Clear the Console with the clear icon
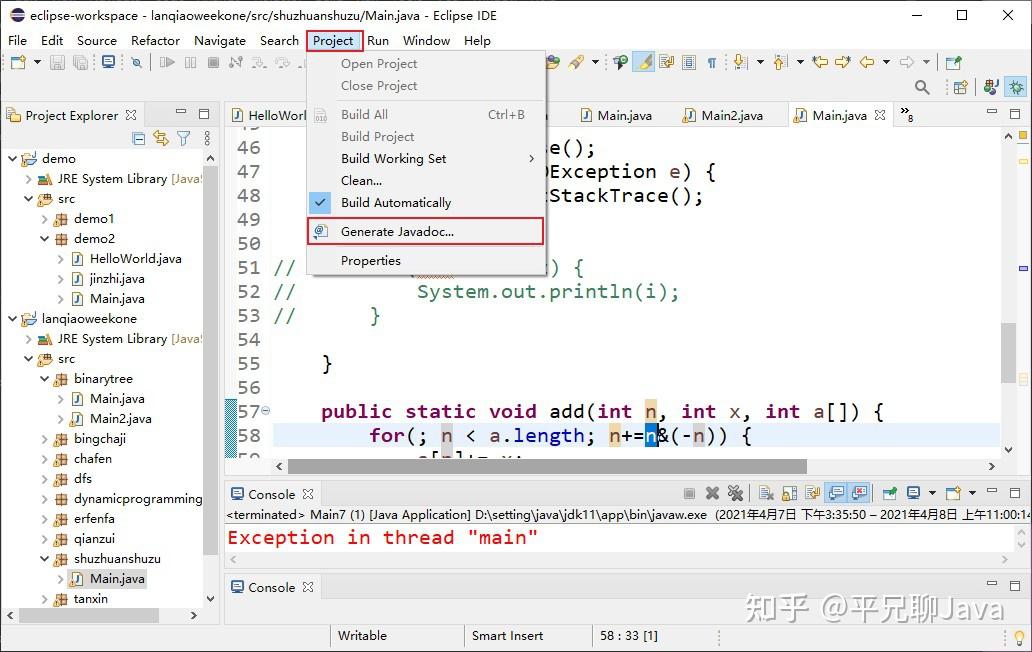Image resolution: width=1032 pixels, height=652 pixels. tap(766, 492)
